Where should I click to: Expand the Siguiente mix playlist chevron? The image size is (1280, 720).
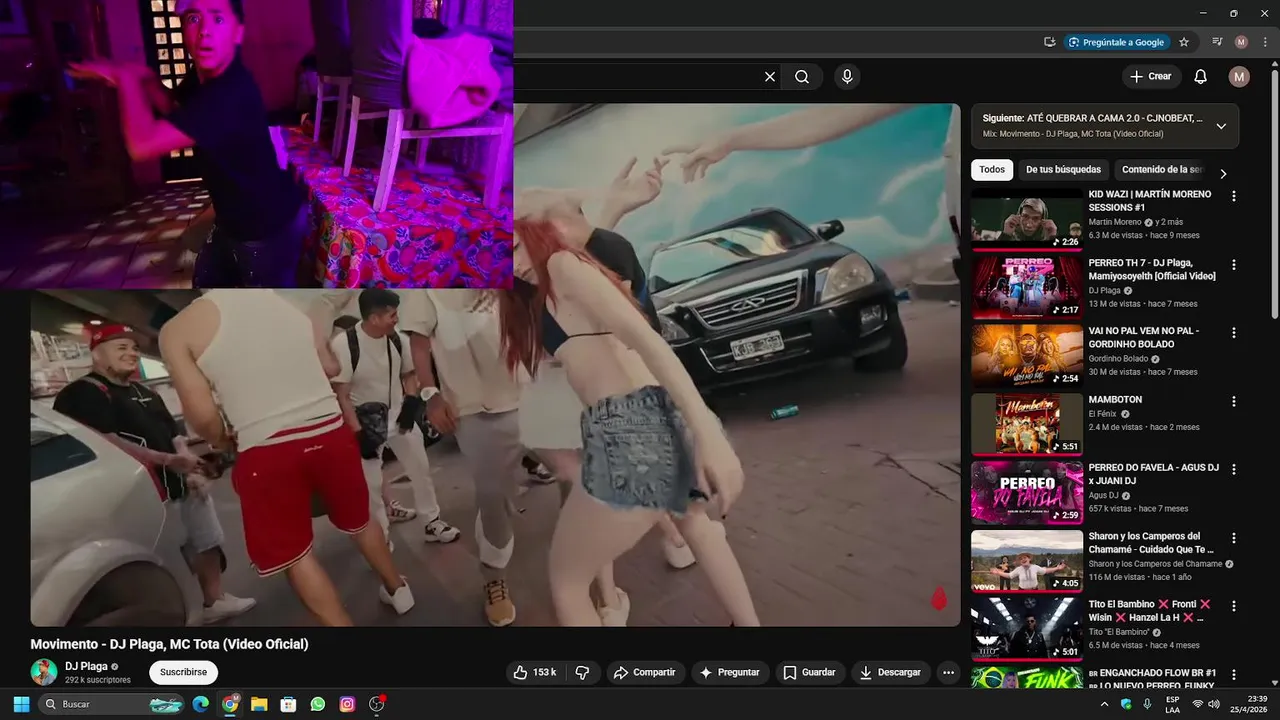coord(1221,126)
